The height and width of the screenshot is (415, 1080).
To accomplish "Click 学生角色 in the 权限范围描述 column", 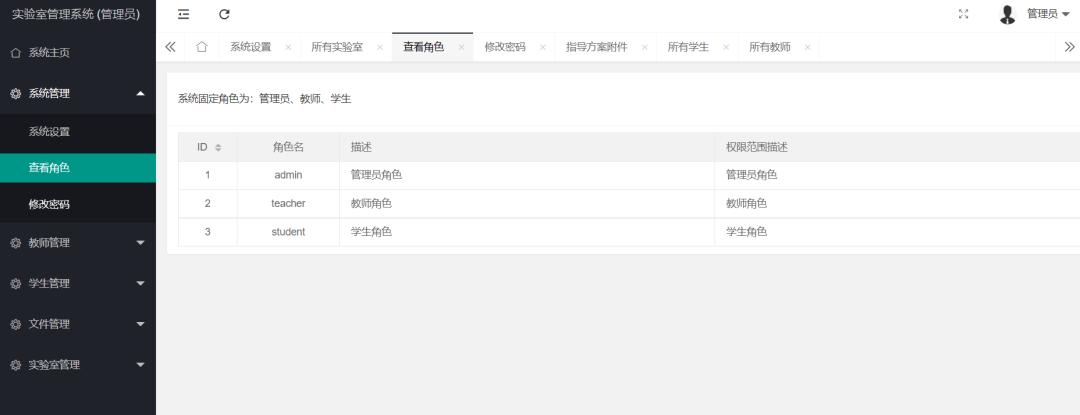I will click(747, 232).
